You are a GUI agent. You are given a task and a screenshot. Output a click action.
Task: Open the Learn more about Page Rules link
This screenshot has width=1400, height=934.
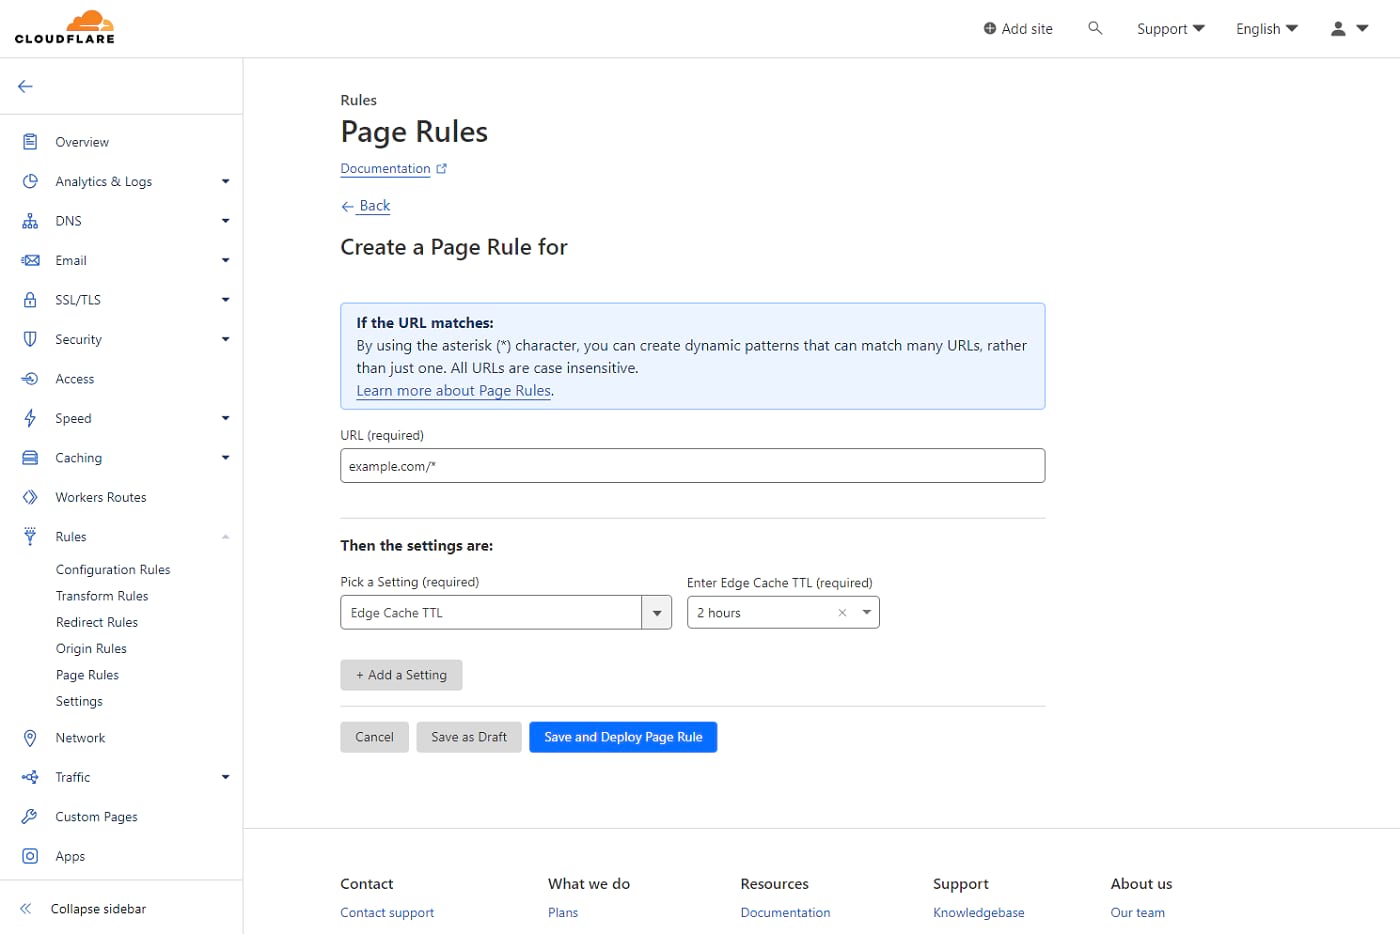pyautogui.click(x=452, y=390)
